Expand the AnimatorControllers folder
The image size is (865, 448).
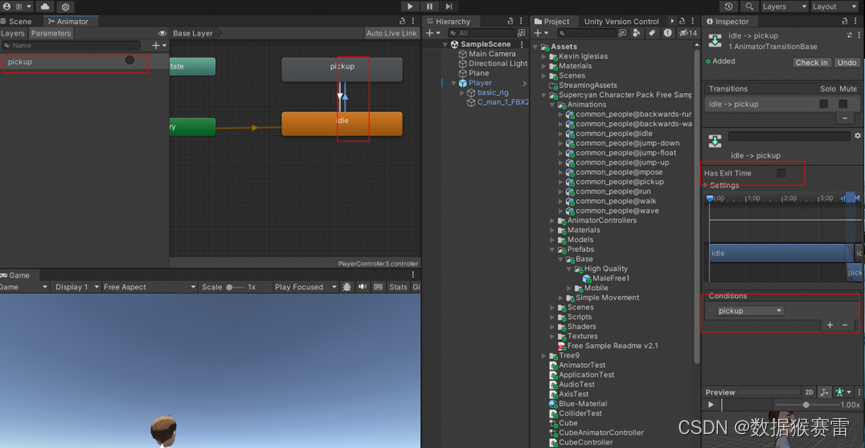[553, 220]
